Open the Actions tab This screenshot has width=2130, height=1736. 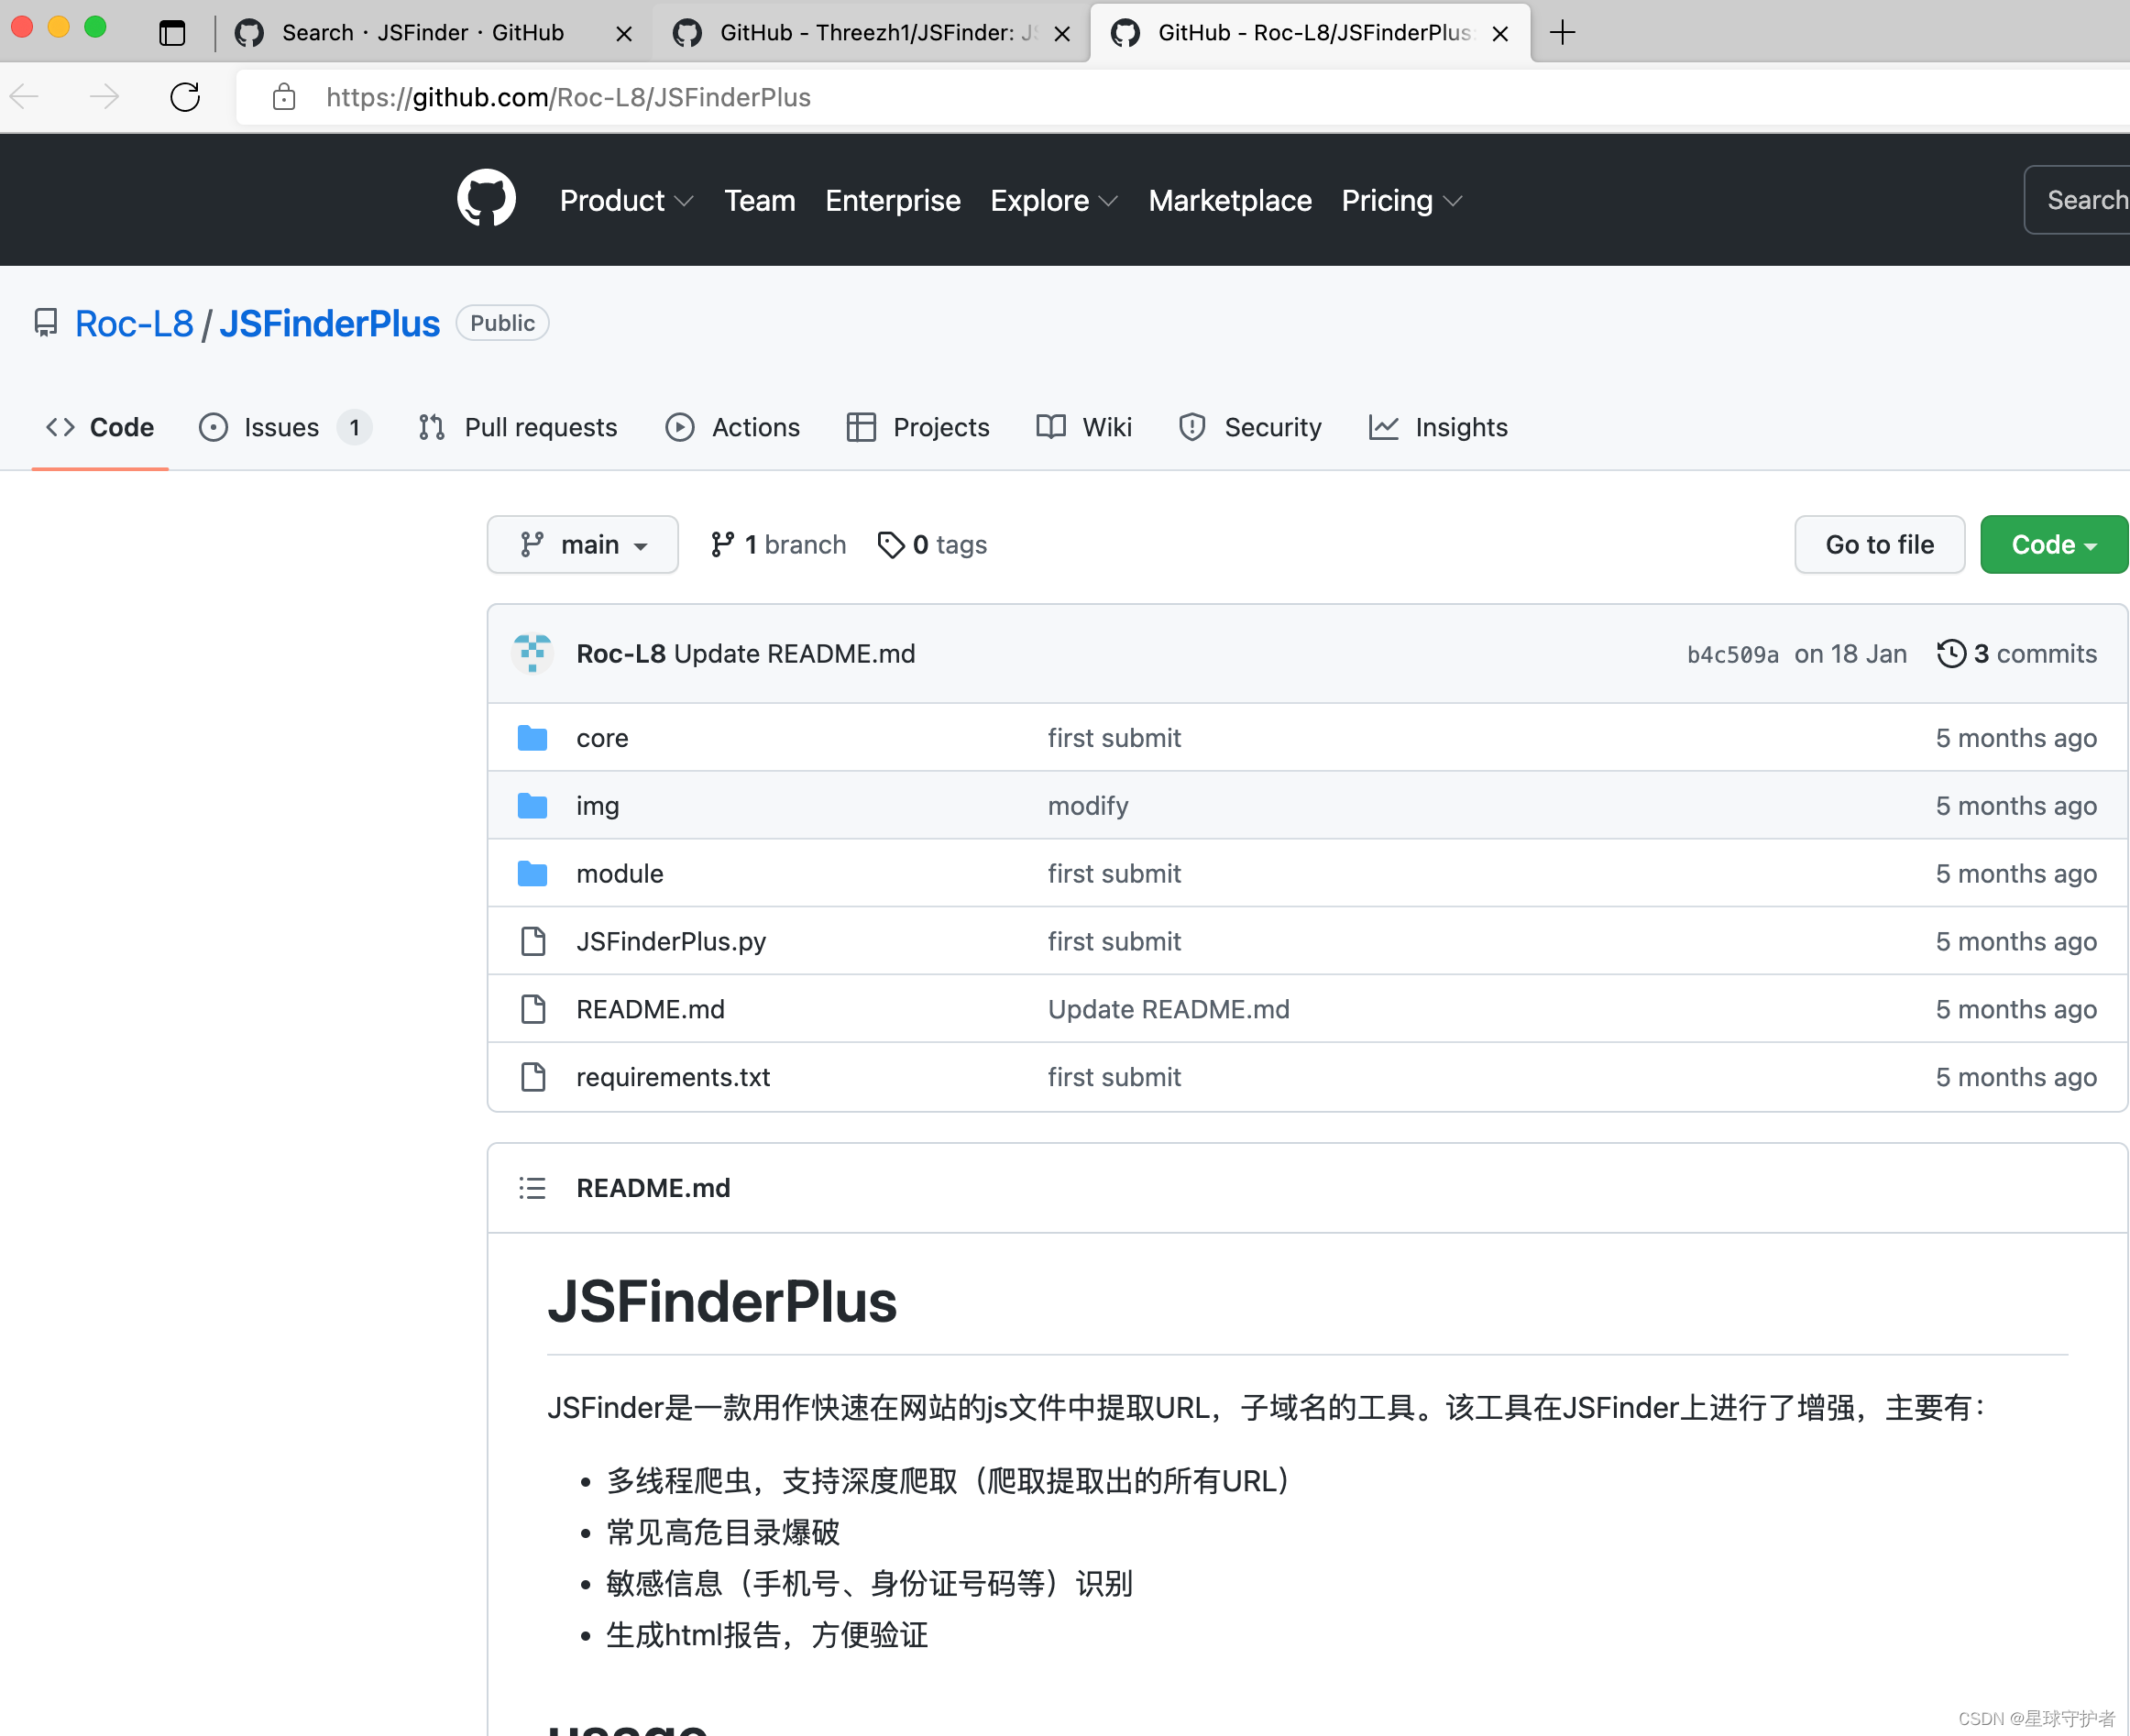[x=733, y=428]
